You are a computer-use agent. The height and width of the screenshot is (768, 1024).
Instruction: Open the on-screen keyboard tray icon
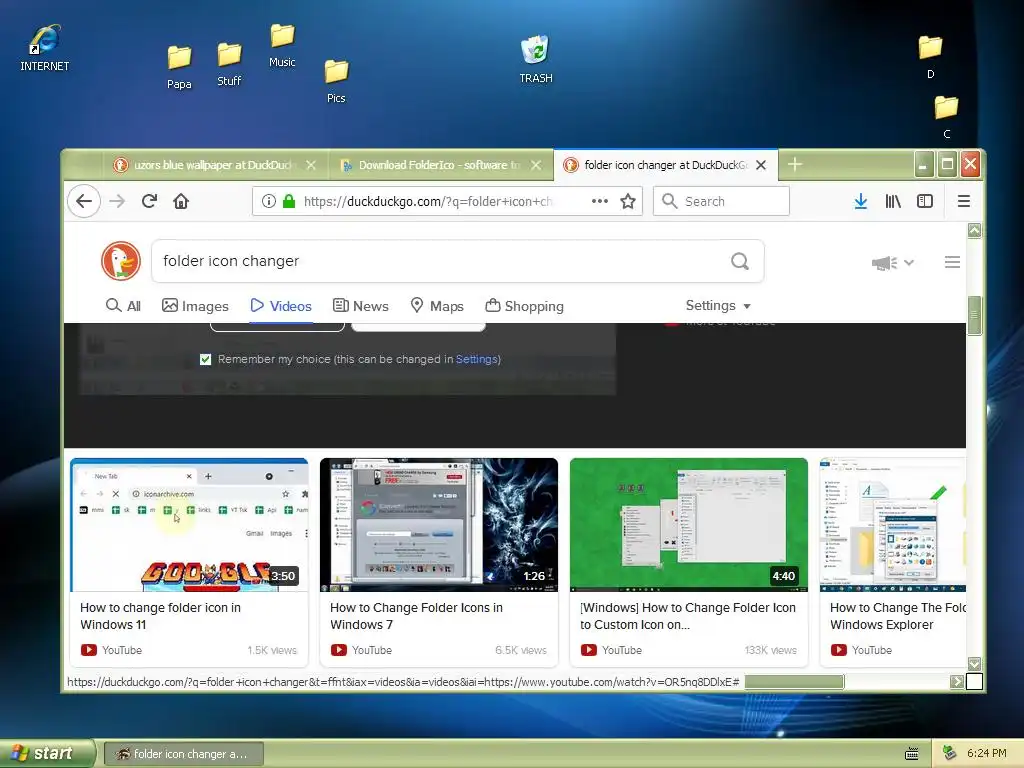coord(912,754)
